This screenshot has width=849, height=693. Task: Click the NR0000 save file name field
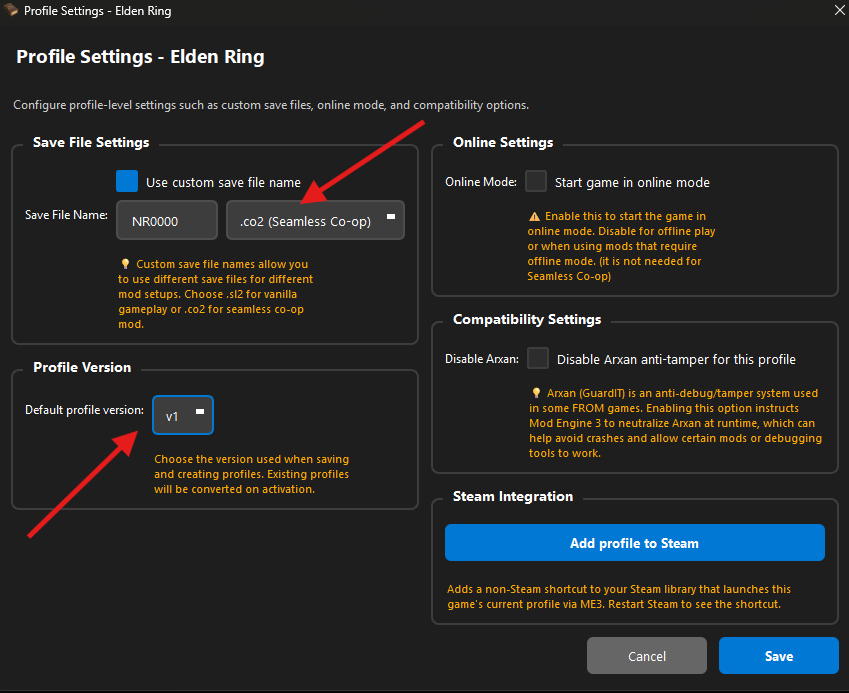tap(167, 221)
